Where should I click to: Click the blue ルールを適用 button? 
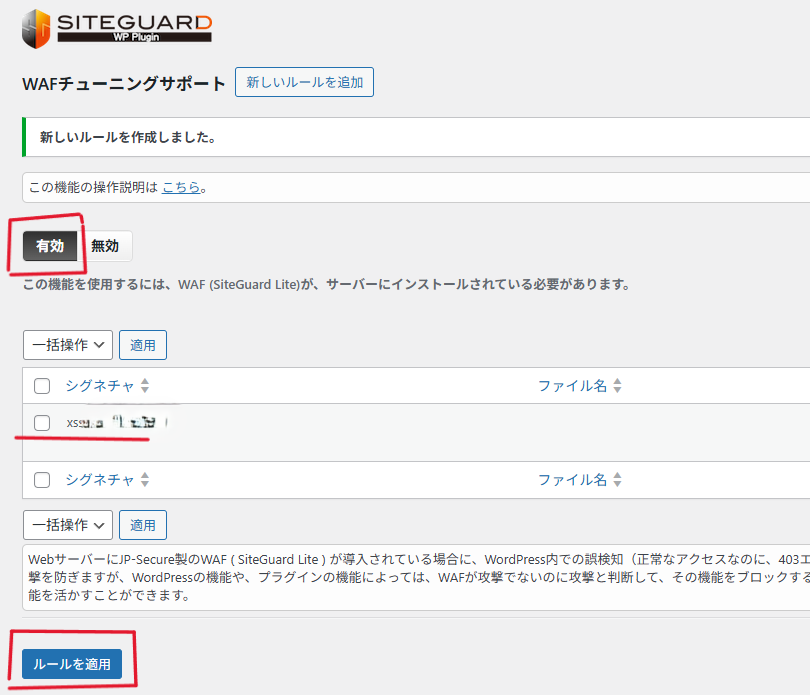72,664
